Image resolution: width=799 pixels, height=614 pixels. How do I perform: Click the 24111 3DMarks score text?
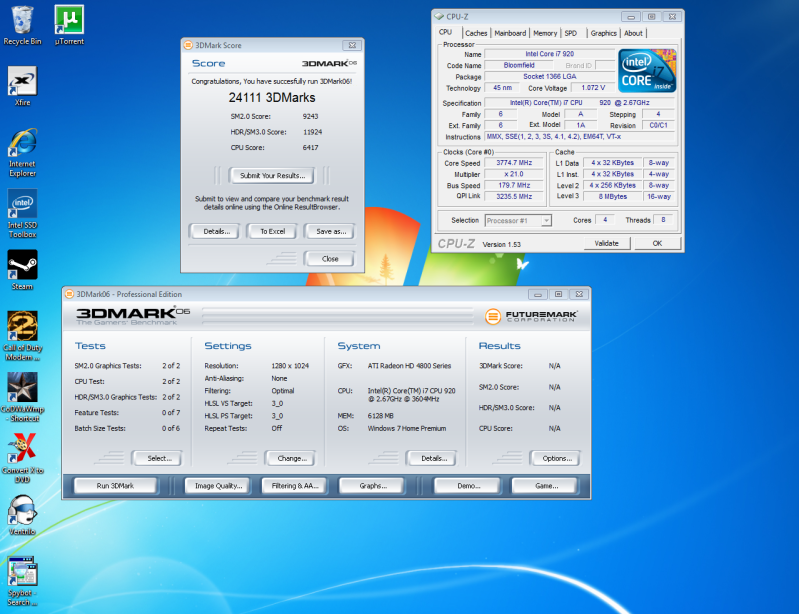pos(272,98)
